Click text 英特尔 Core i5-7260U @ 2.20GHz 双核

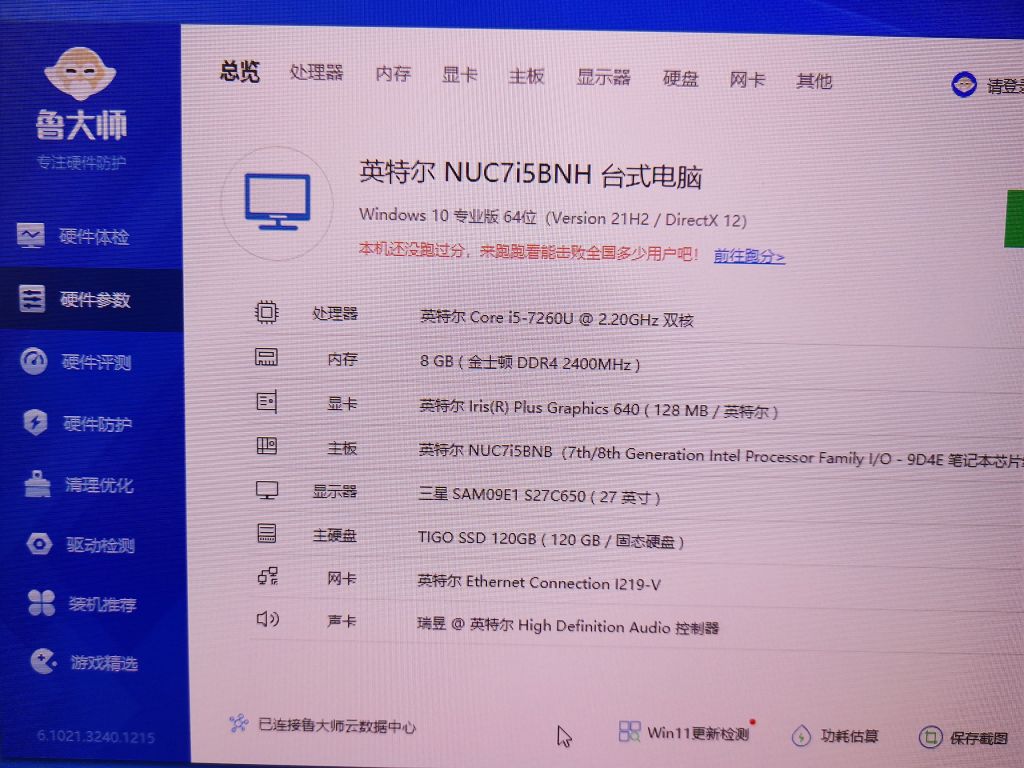[556, 319]
